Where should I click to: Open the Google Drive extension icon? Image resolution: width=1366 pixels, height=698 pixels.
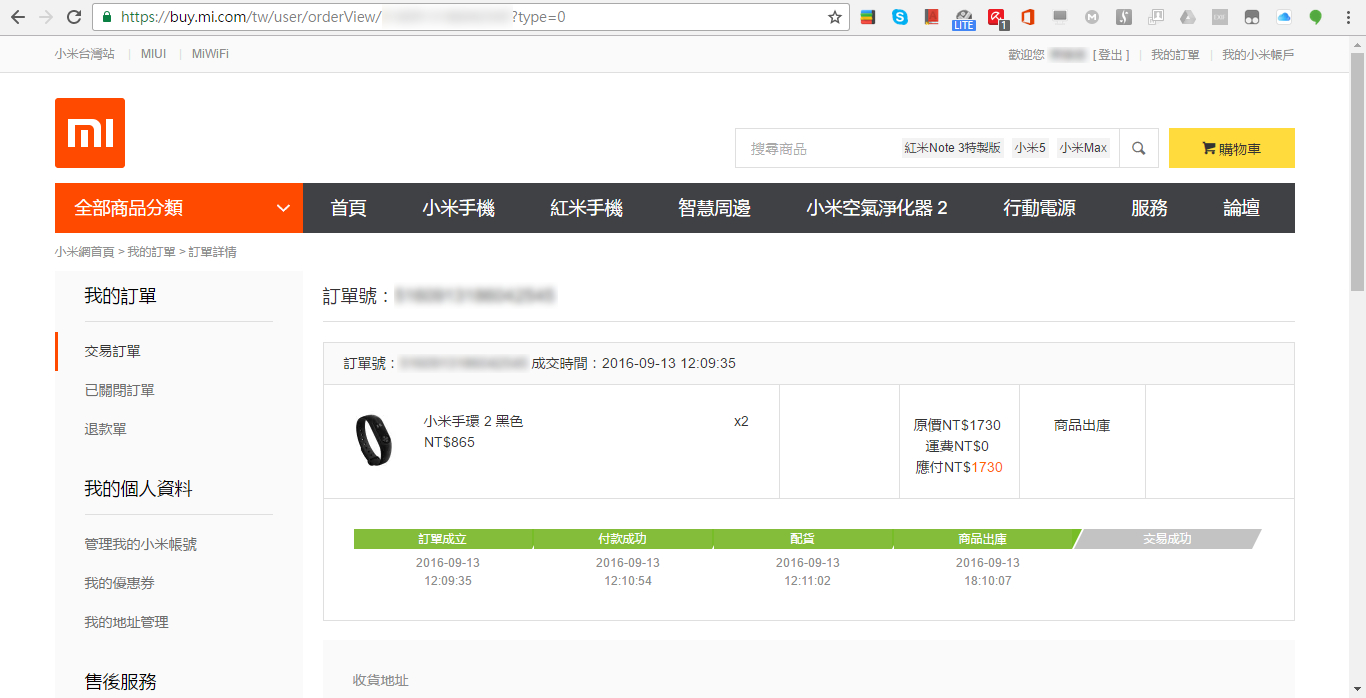point(1188,17)
